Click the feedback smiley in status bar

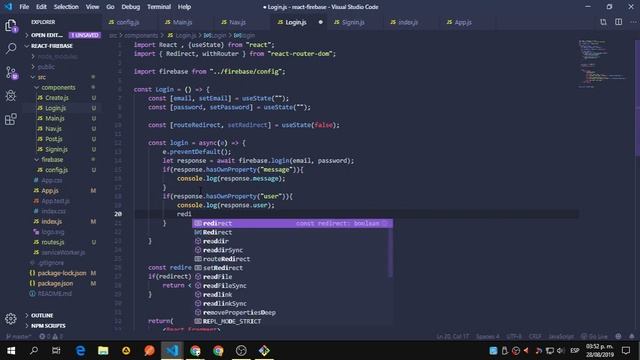618,337
